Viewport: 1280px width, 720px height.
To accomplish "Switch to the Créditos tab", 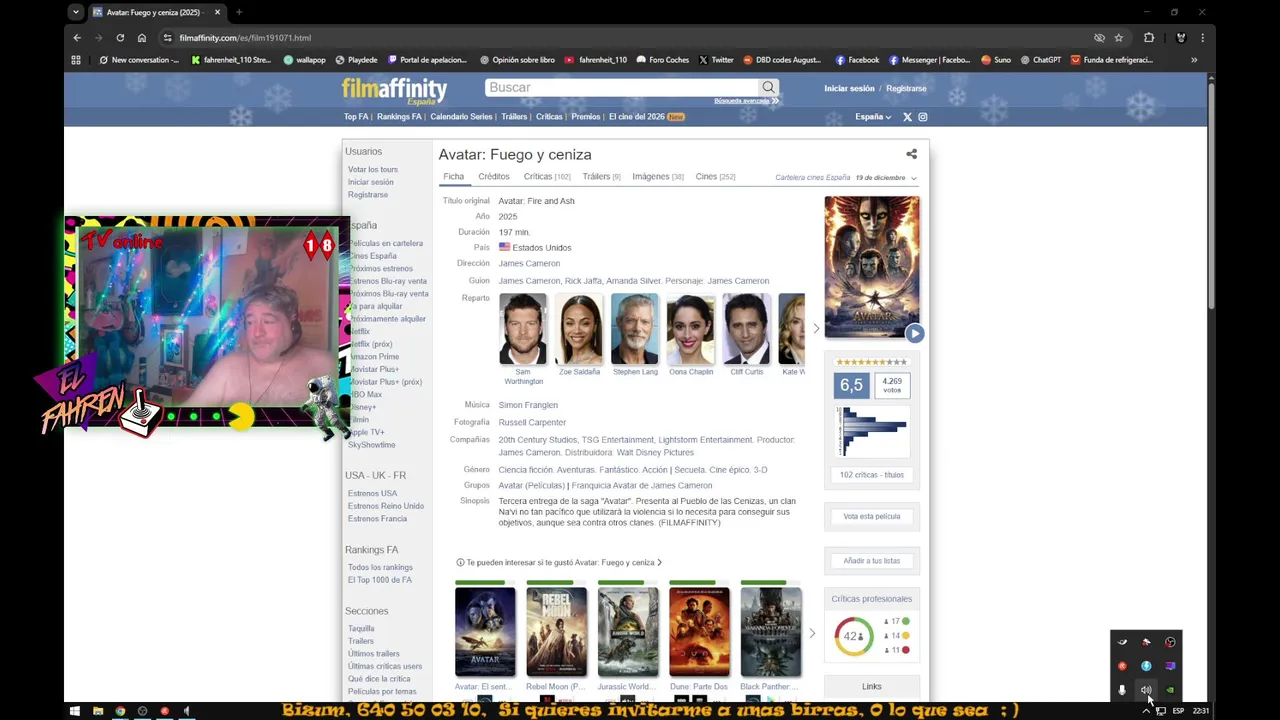I will tap(494, 177).
